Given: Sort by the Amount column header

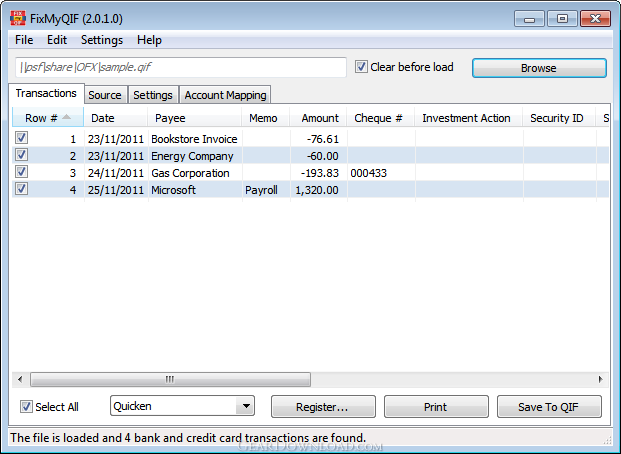Looking at the screenshot, I should (x=318, y=118).
